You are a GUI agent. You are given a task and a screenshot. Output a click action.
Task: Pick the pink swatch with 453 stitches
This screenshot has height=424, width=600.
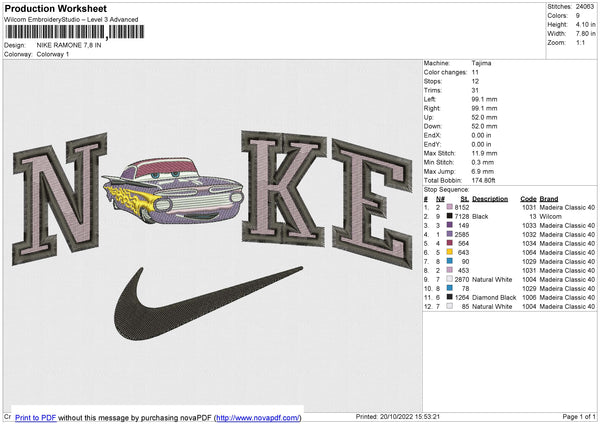click(x=450, y=270)
